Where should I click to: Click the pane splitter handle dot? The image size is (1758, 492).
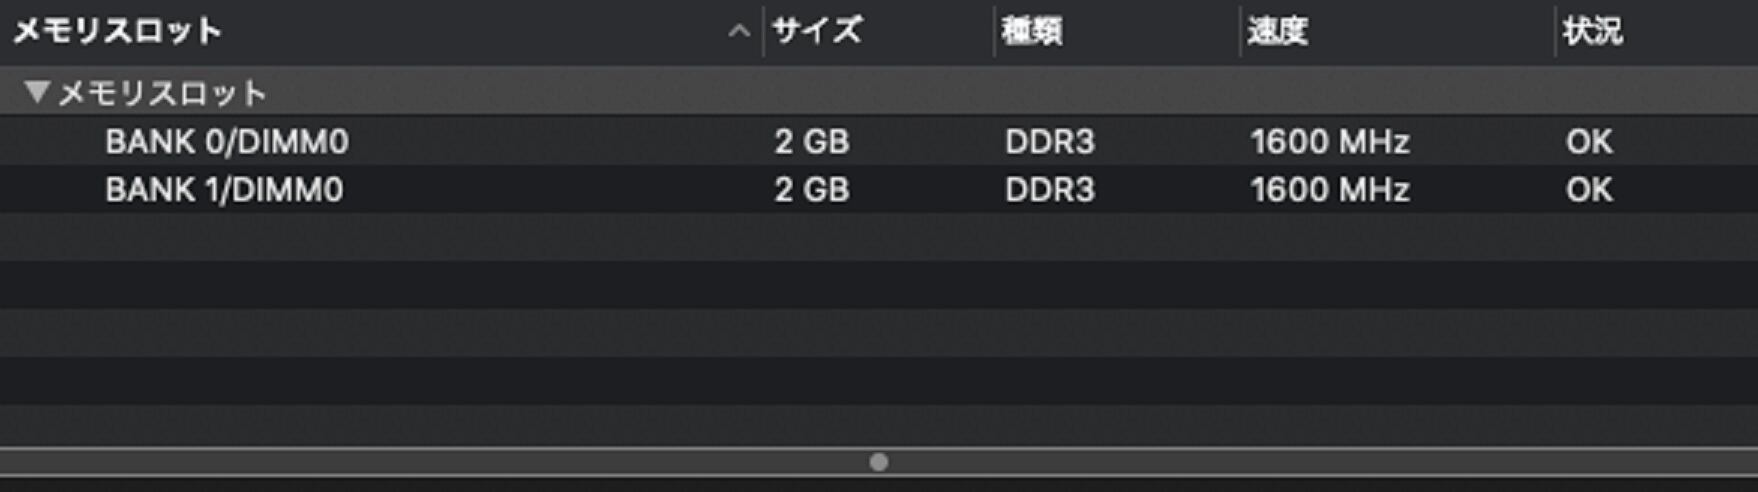coord(879,462)
